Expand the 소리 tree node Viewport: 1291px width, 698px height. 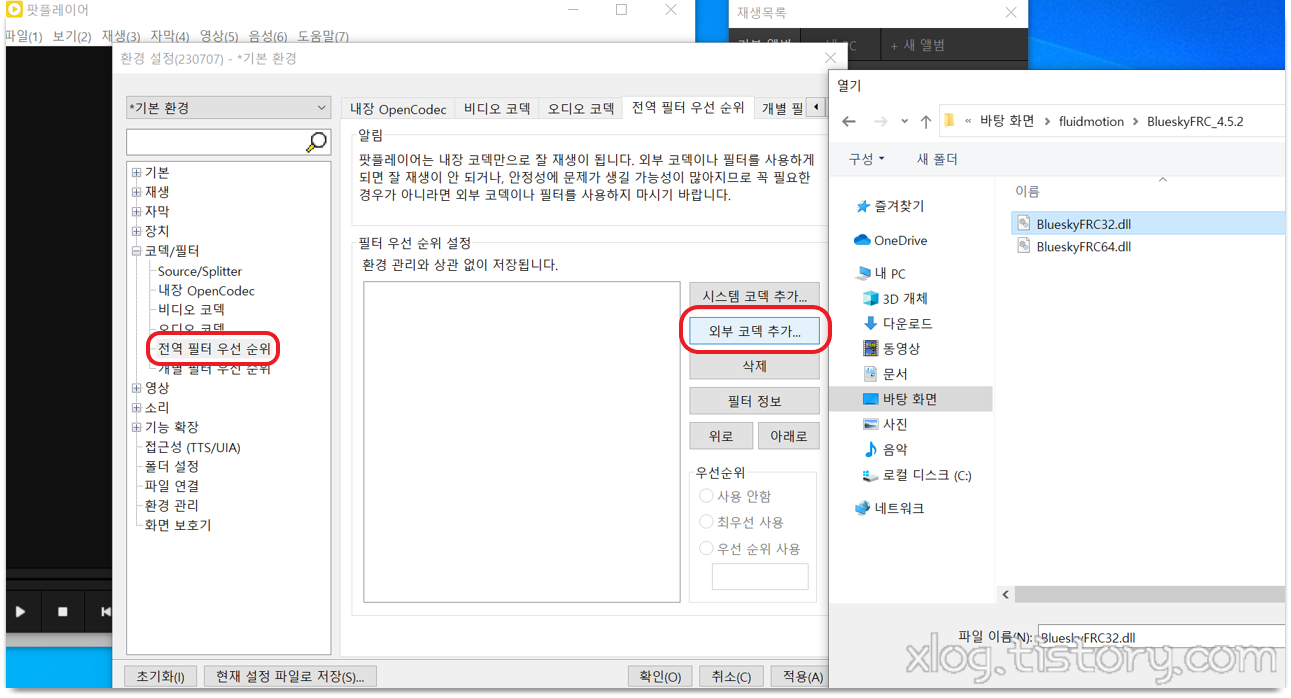point(136,407)
